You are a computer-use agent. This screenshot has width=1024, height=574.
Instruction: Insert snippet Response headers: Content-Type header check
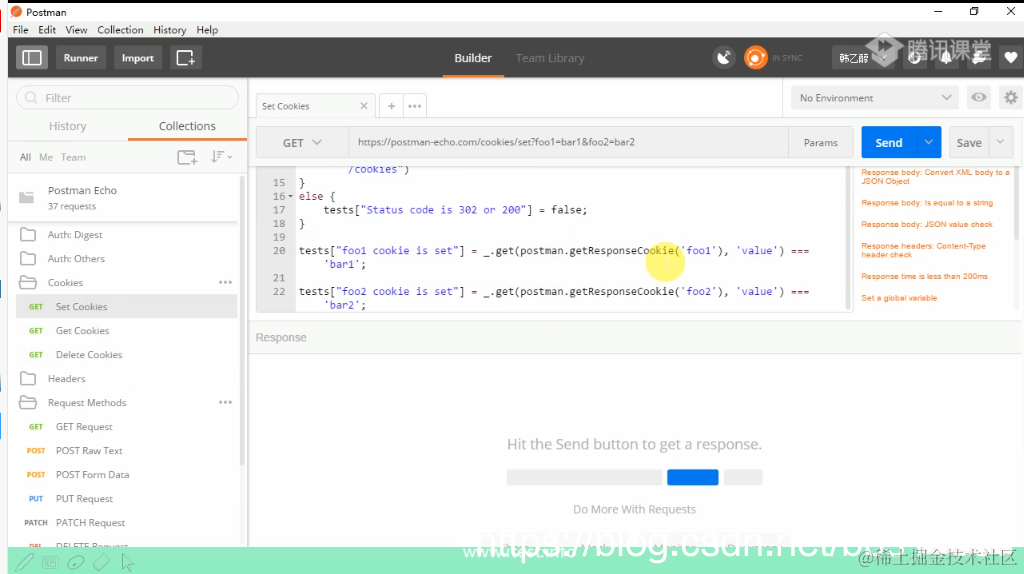pyautogui.click(x=923, y=250)
